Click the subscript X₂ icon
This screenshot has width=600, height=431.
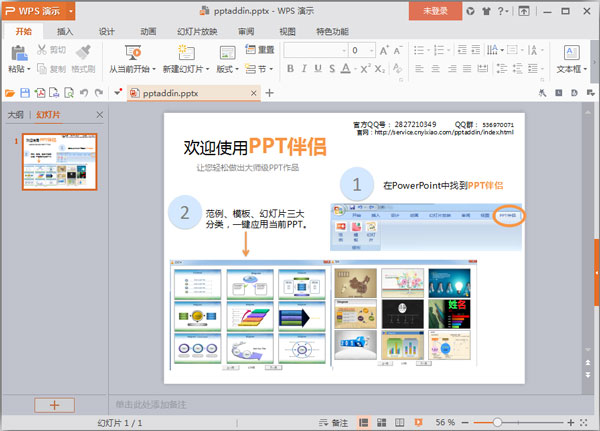379,69
